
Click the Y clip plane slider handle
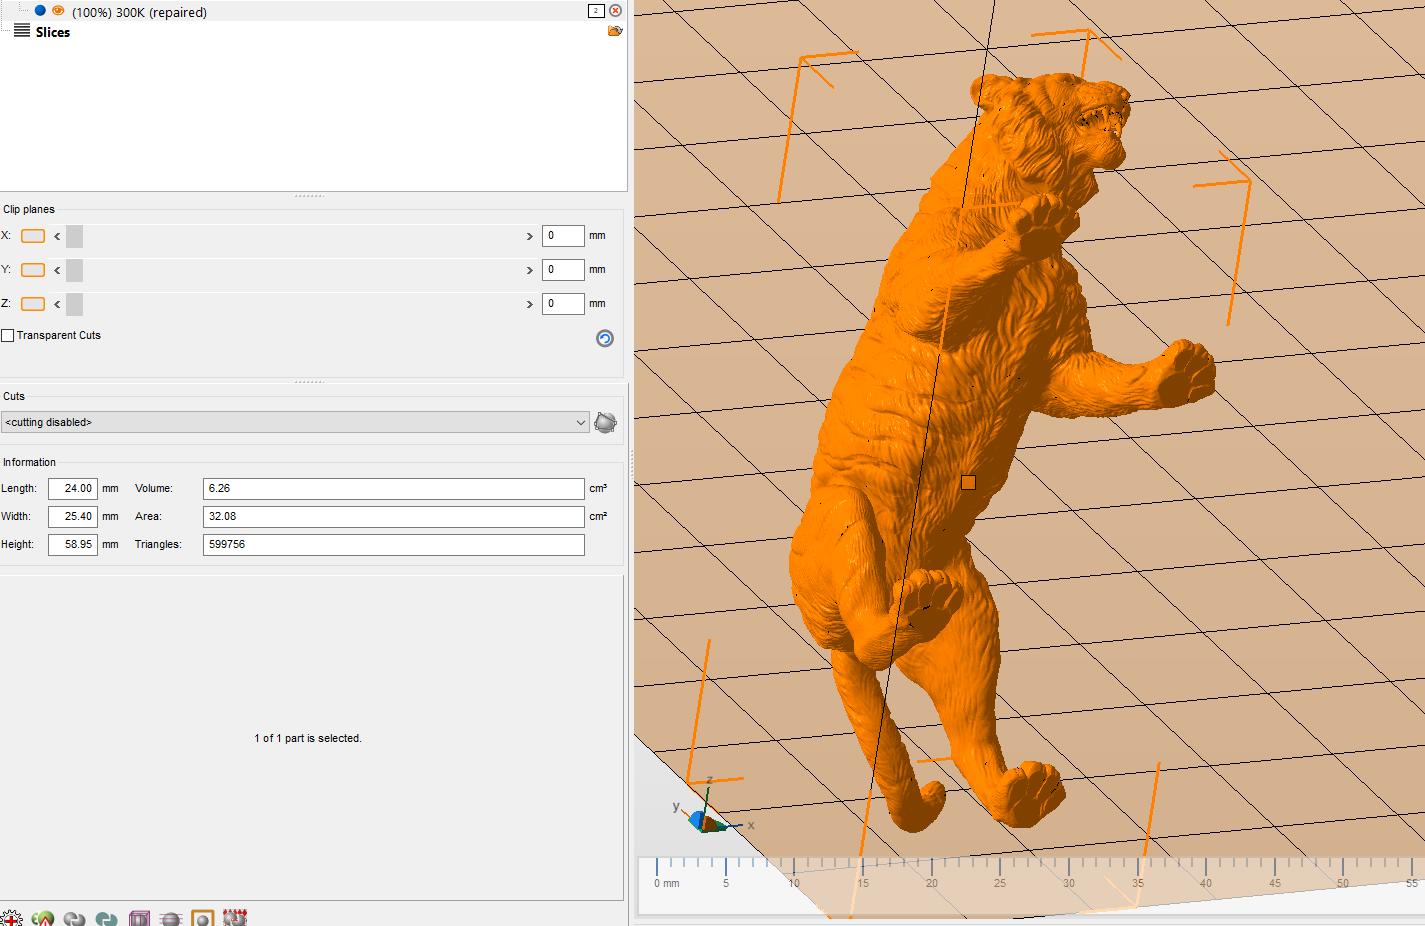click(x=75, y=270)
